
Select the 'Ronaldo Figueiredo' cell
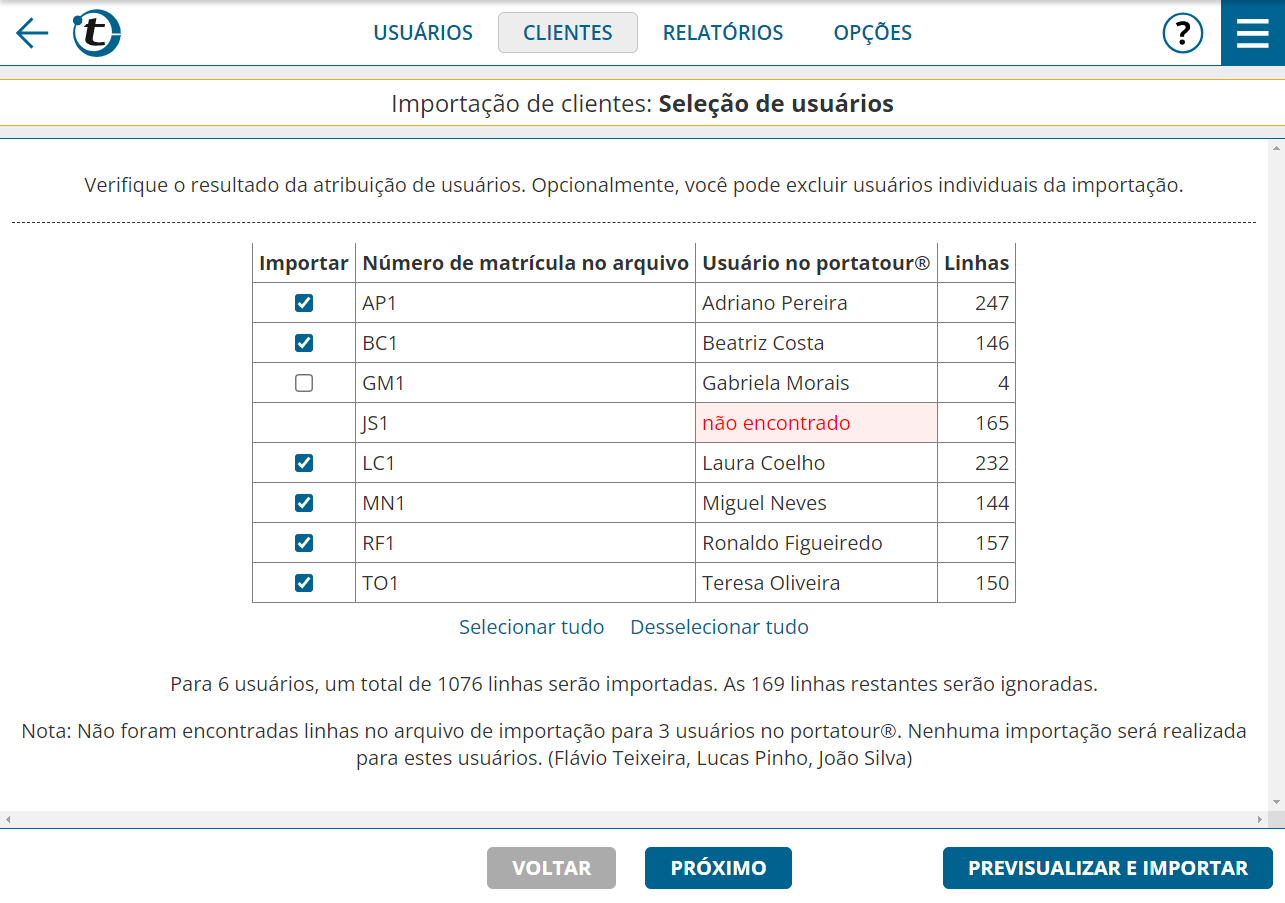pos(816,543)
